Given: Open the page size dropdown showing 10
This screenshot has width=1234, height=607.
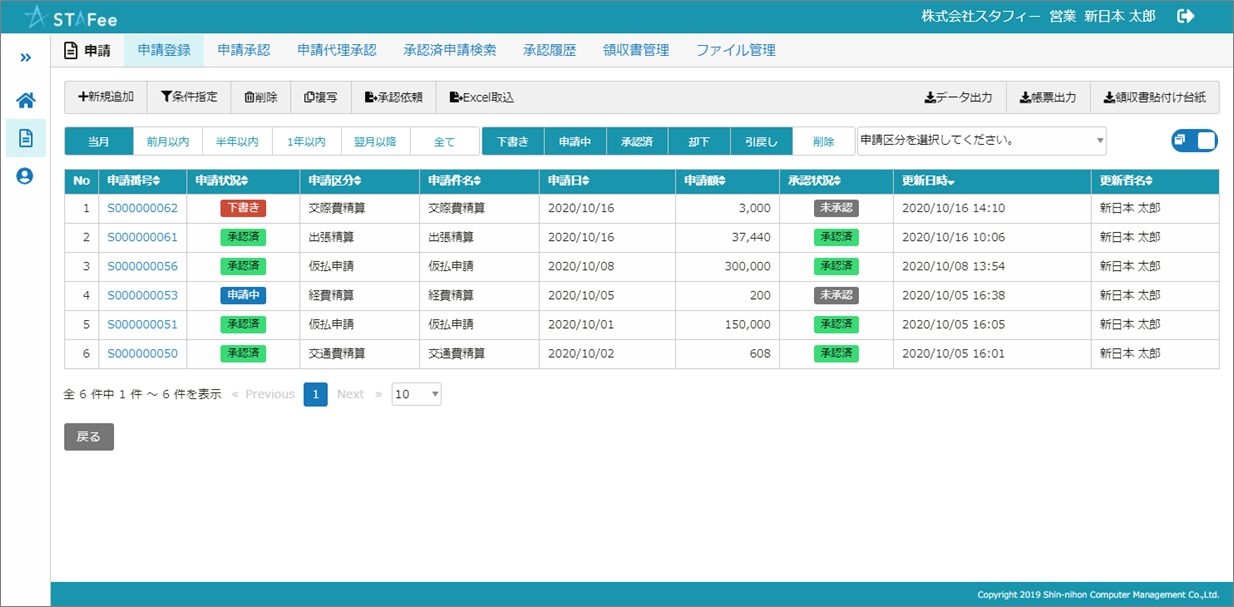Looking at the screenshot, I should tap(416, 394).
